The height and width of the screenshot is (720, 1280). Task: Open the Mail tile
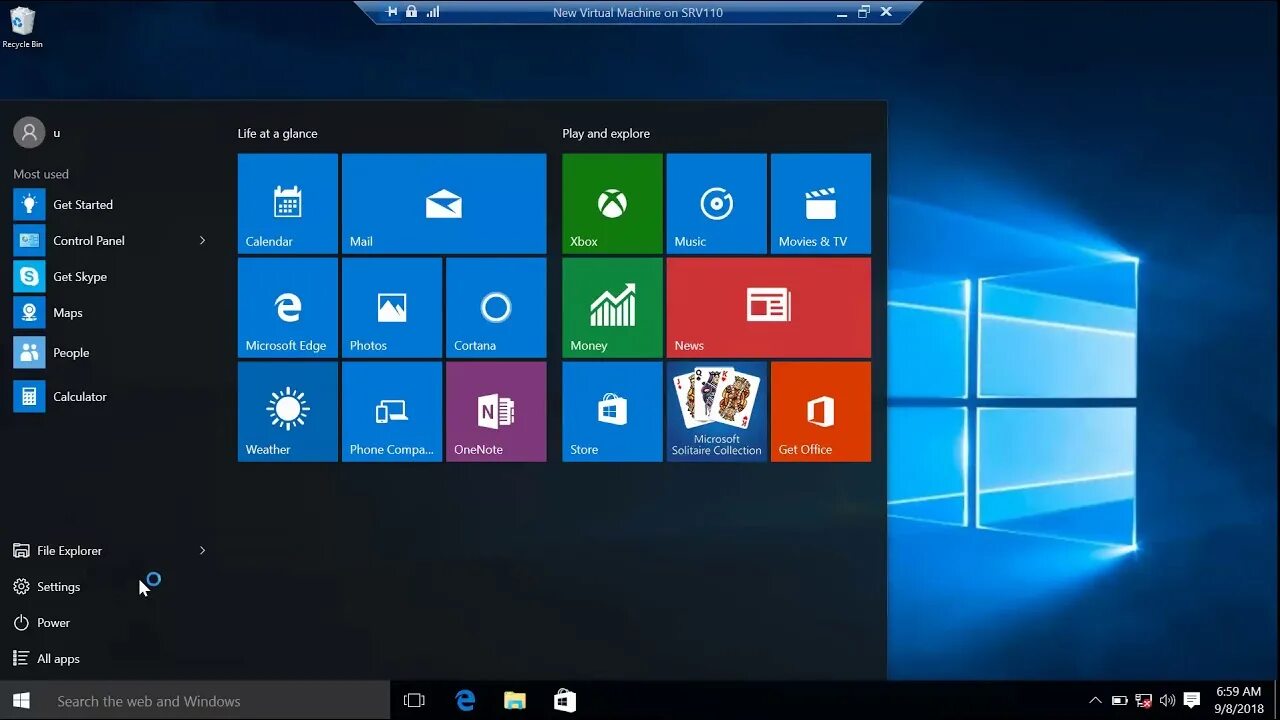tap(444, 203)
